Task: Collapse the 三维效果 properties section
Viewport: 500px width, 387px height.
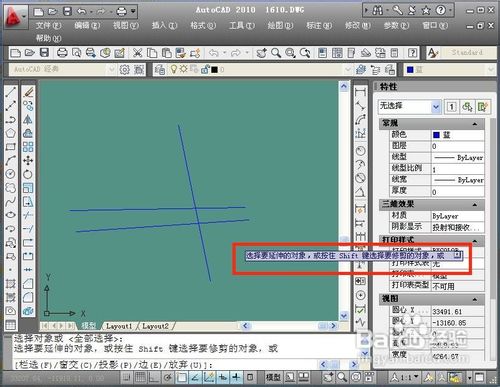Action: pos(475,204)
